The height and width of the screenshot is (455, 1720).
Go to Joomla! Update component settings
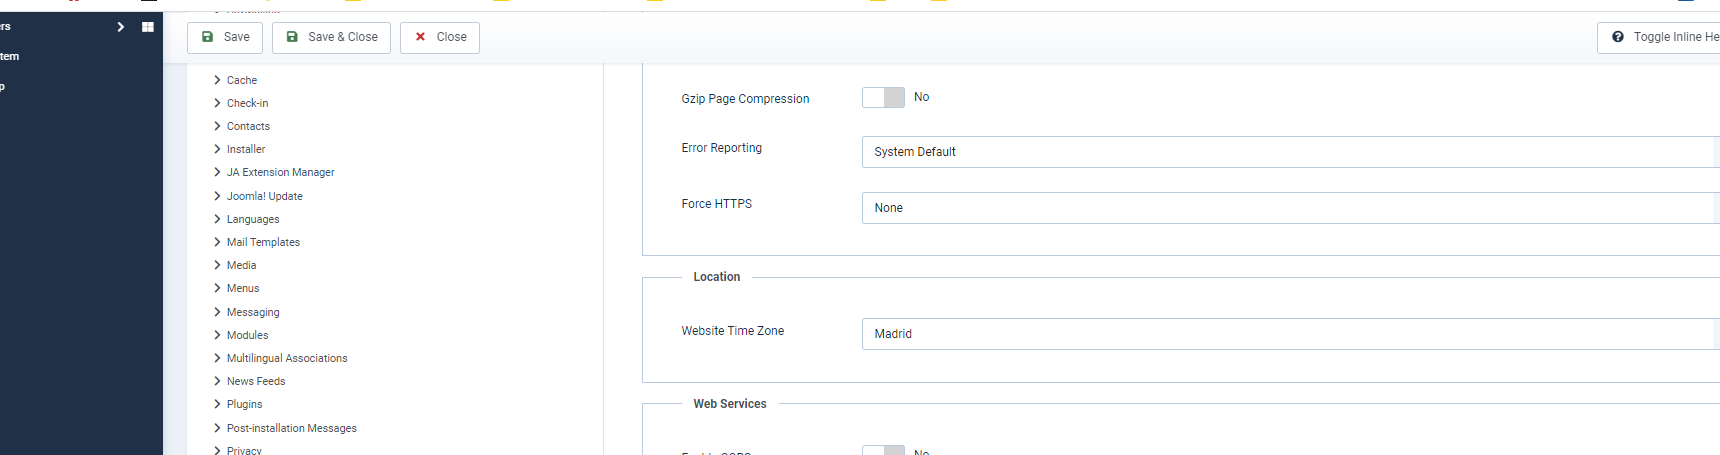click(264, 196)
